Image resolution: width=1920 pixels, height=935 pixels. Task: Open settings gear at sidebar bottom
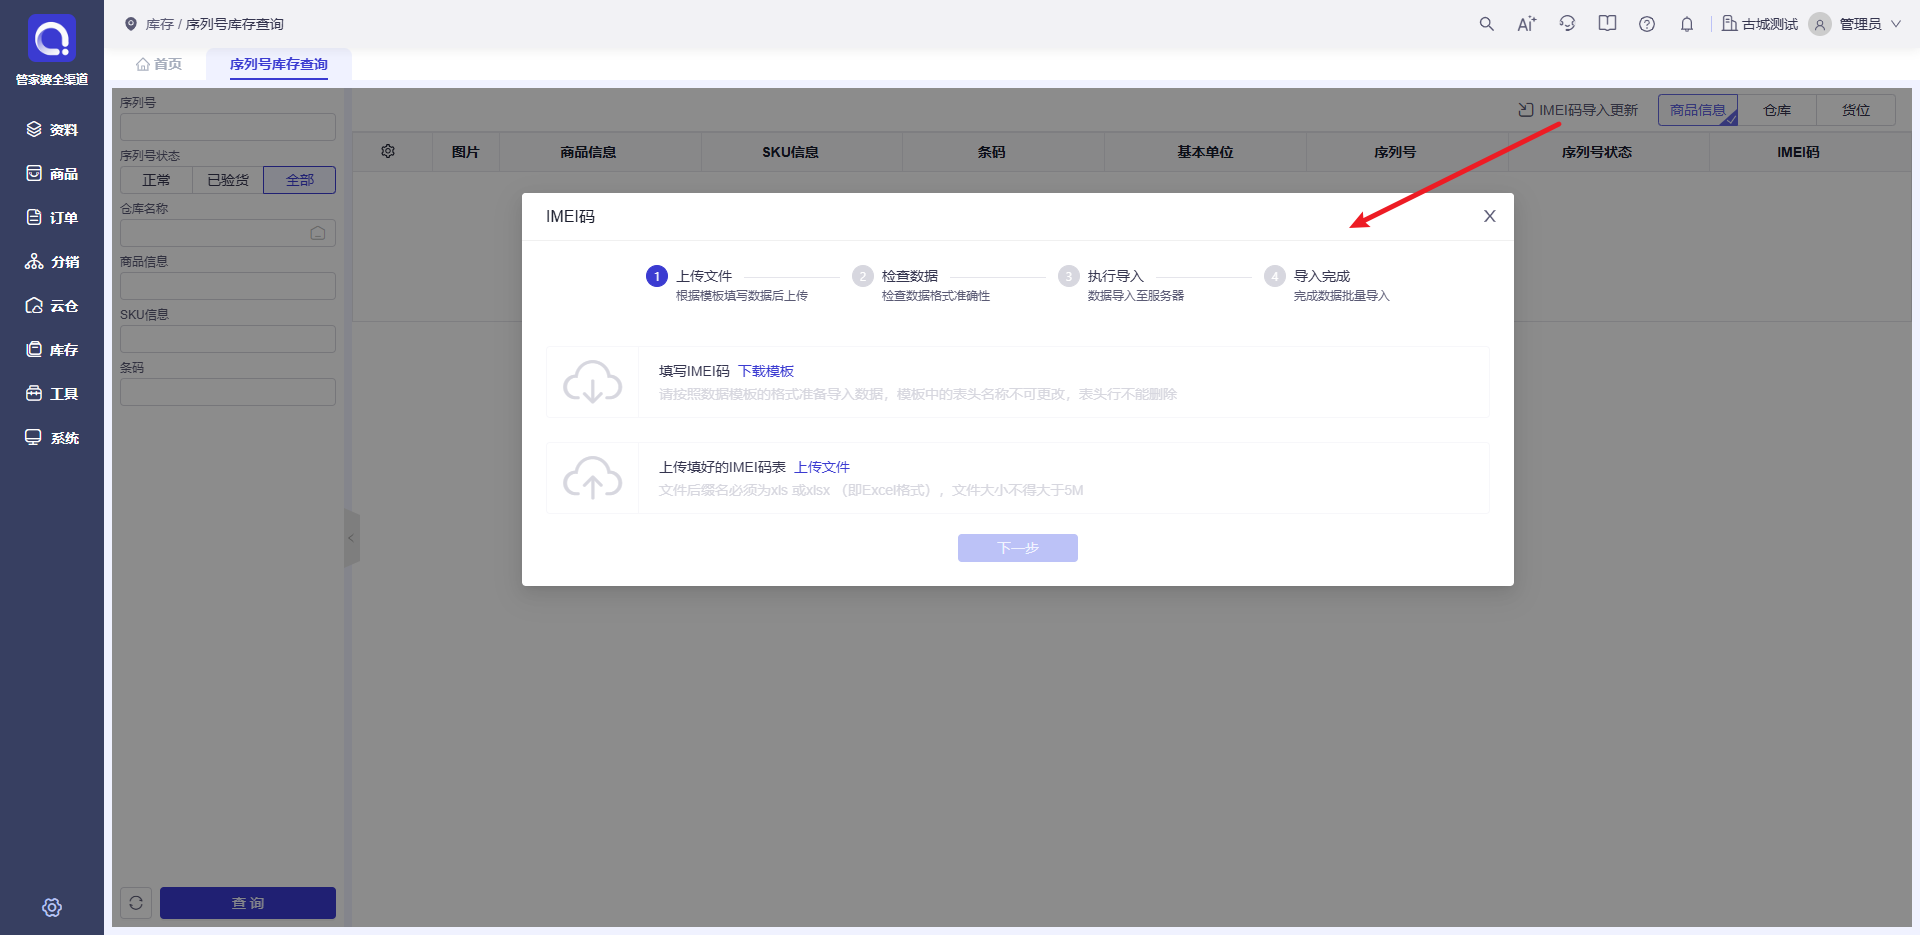click(x=52, y=907)
